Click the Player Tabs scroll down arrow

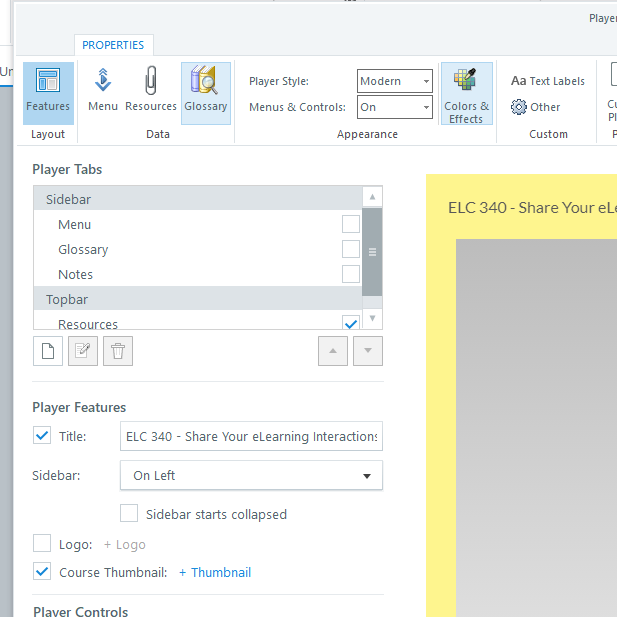click(372, 318)
